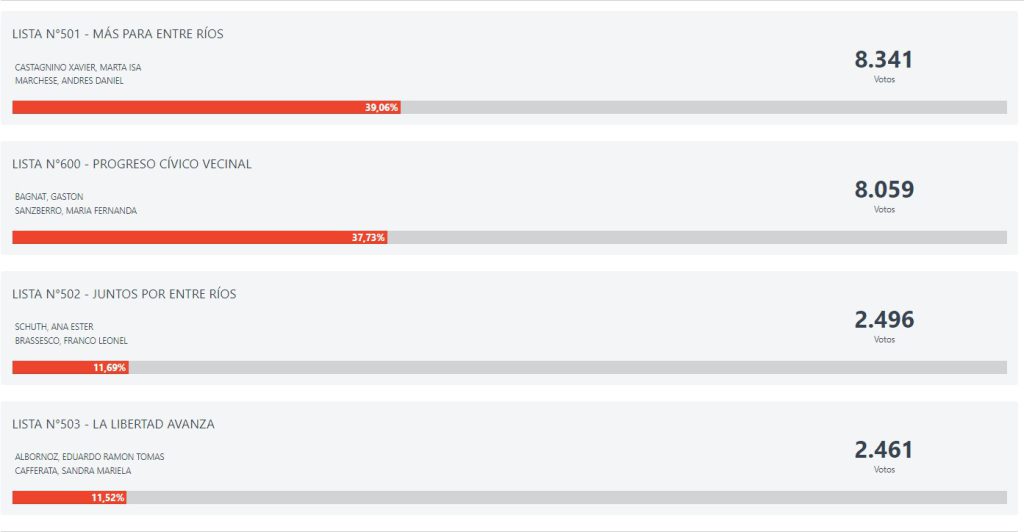Screen dimensions: 1024x532
Task: Click the 39,06% red progress bar
Action: pos(206,107)
